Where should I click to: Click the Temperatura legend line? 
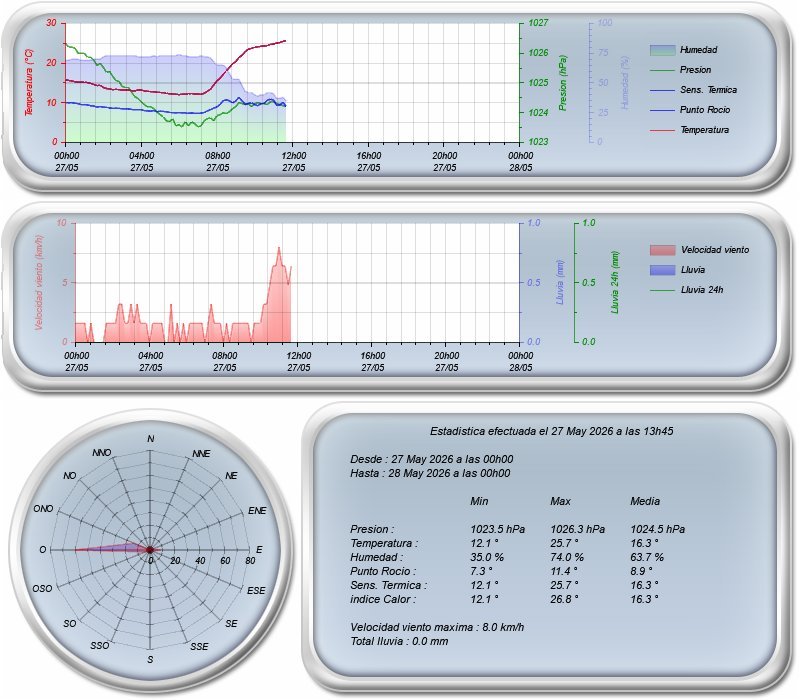pyautogui.click(x=662, y=130)
